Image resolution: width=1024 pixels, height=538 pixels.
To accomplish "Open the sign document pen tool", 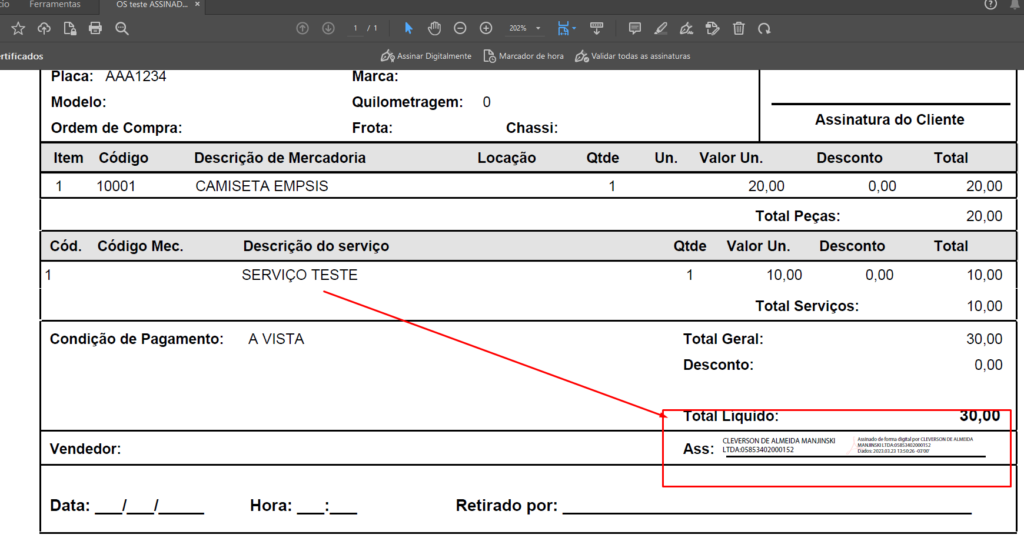I will pos(686,28).
